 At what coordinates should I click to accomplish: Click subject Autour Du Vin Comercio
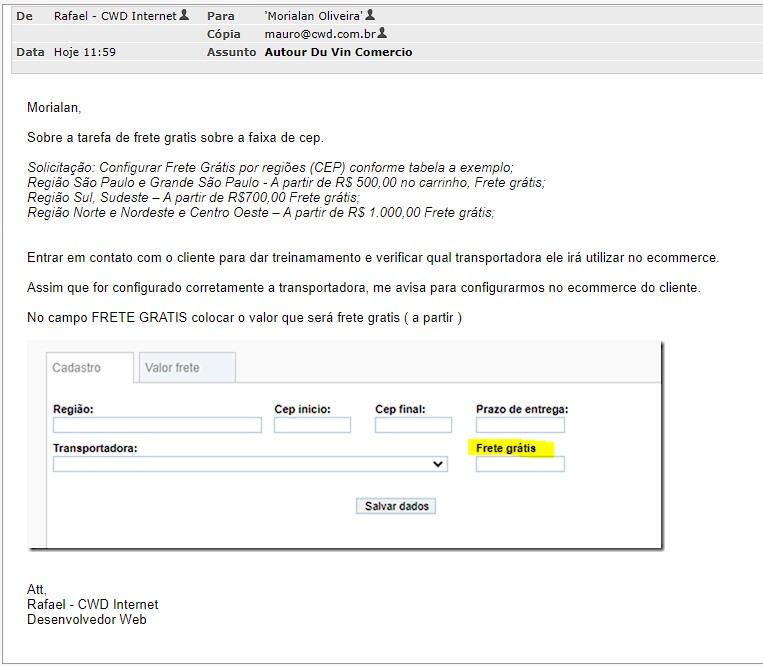338,52
